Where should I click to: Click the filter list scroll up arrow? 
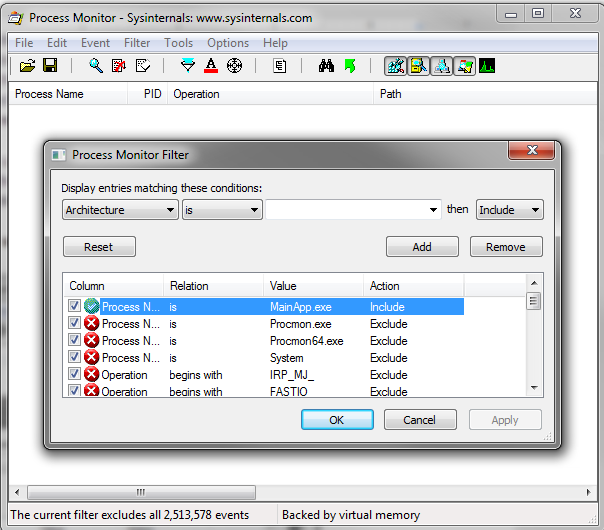point(534,283)
